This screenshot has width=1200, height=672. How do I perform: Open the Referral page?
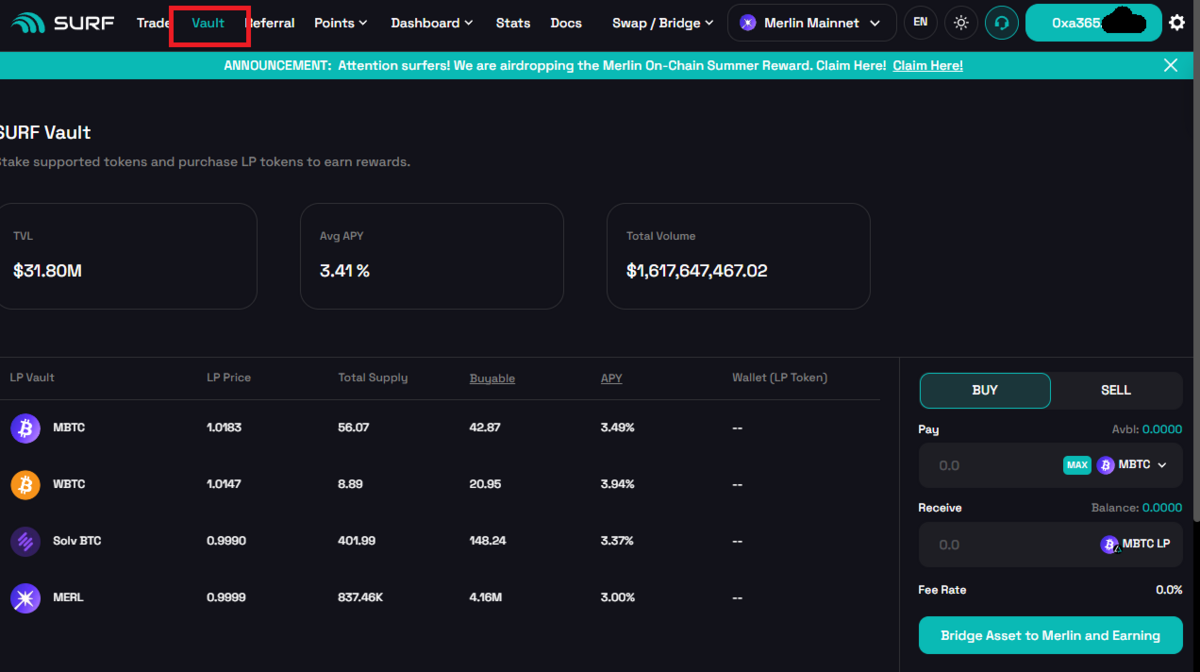(x=270, y=23)
